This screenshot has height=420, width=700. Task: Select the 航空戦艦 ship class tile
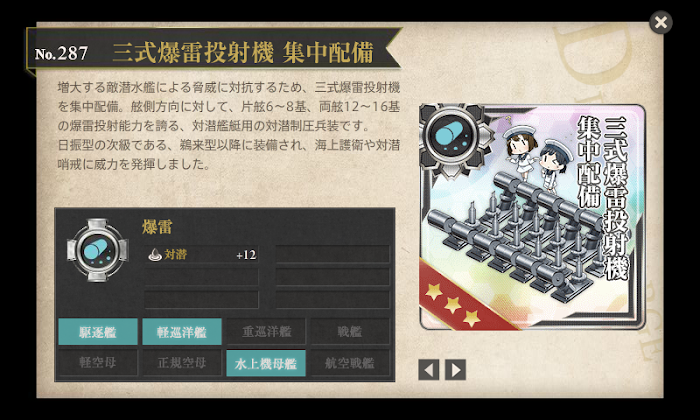(x=350, y=363)
